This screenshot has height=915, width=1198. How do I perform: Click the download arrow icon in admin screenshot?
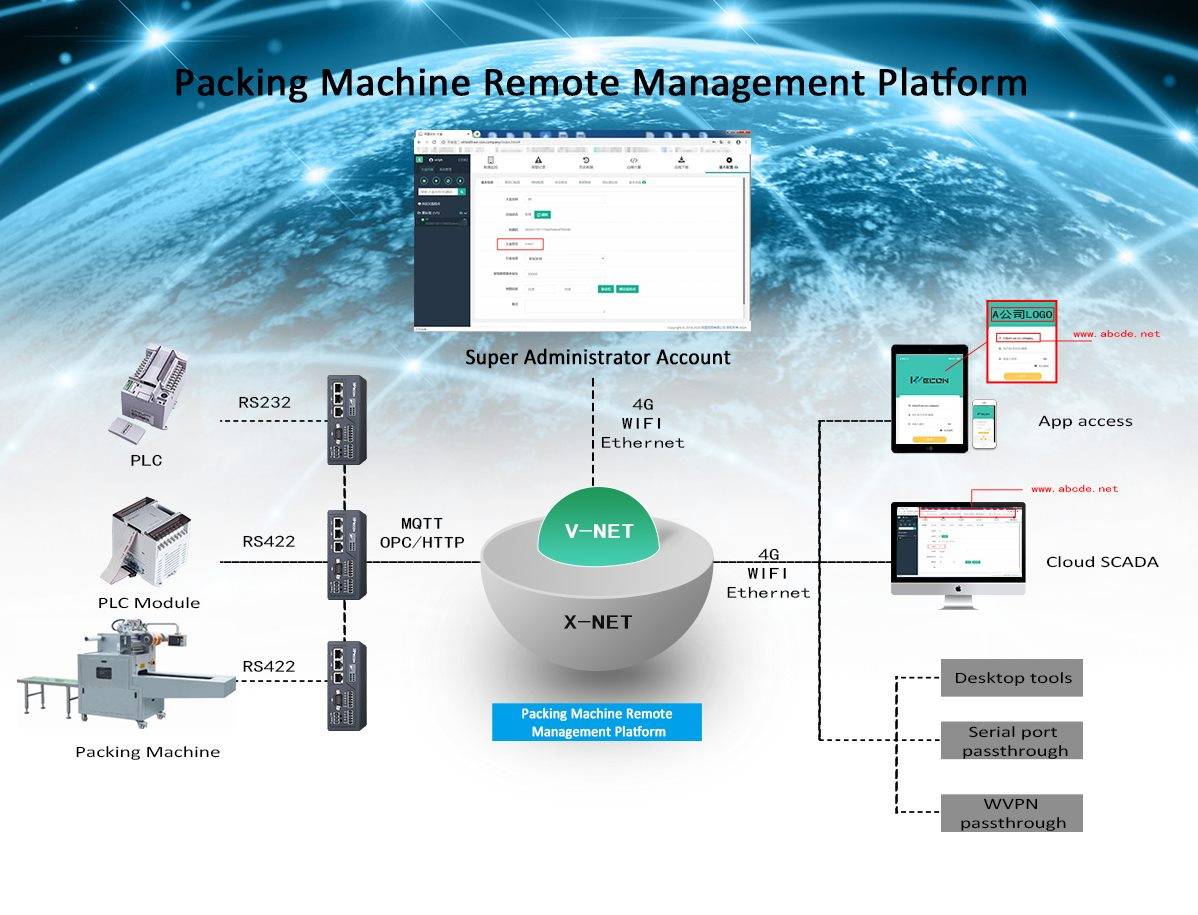pos(681,160)
